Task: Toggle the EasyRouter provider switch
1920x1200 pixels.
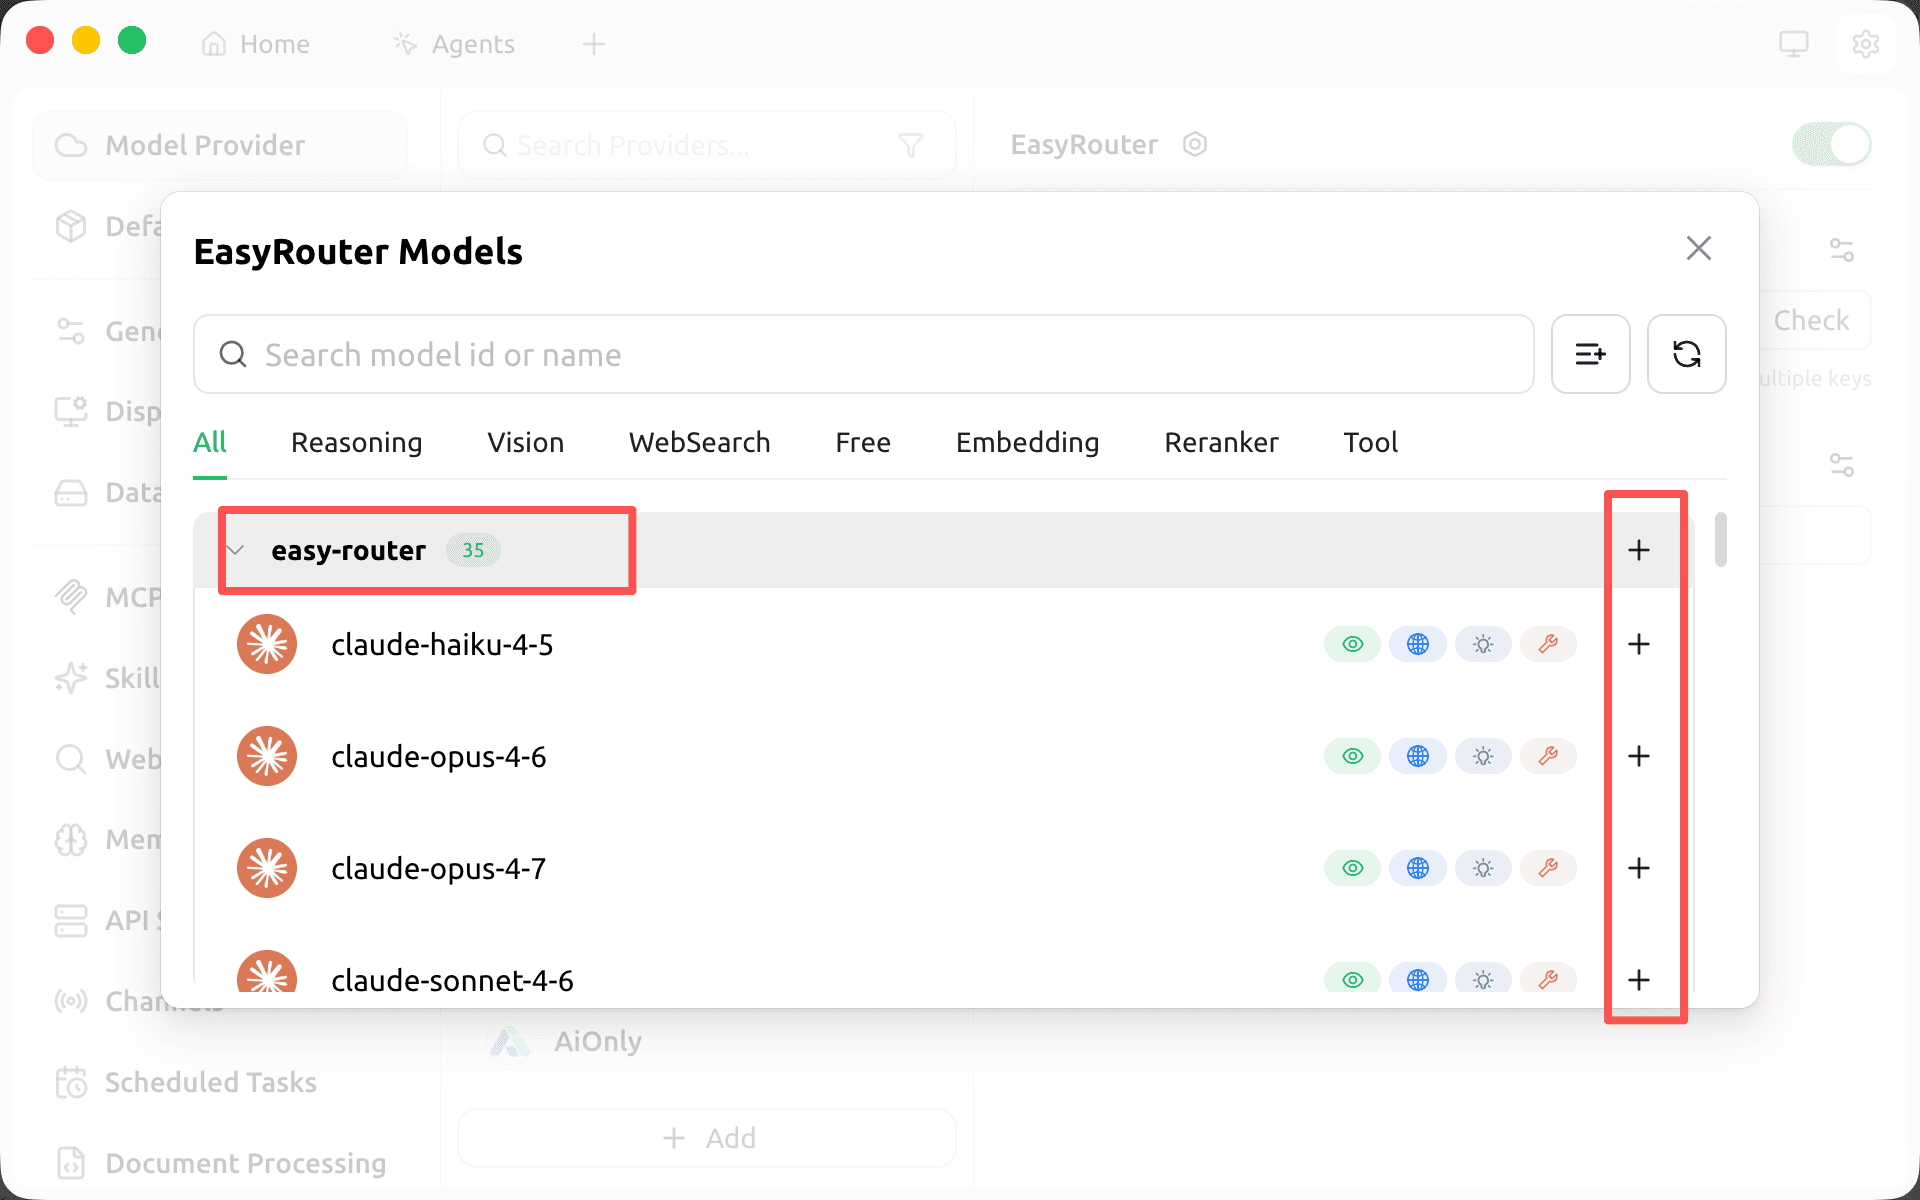Action: click(x=1831, y=145)
